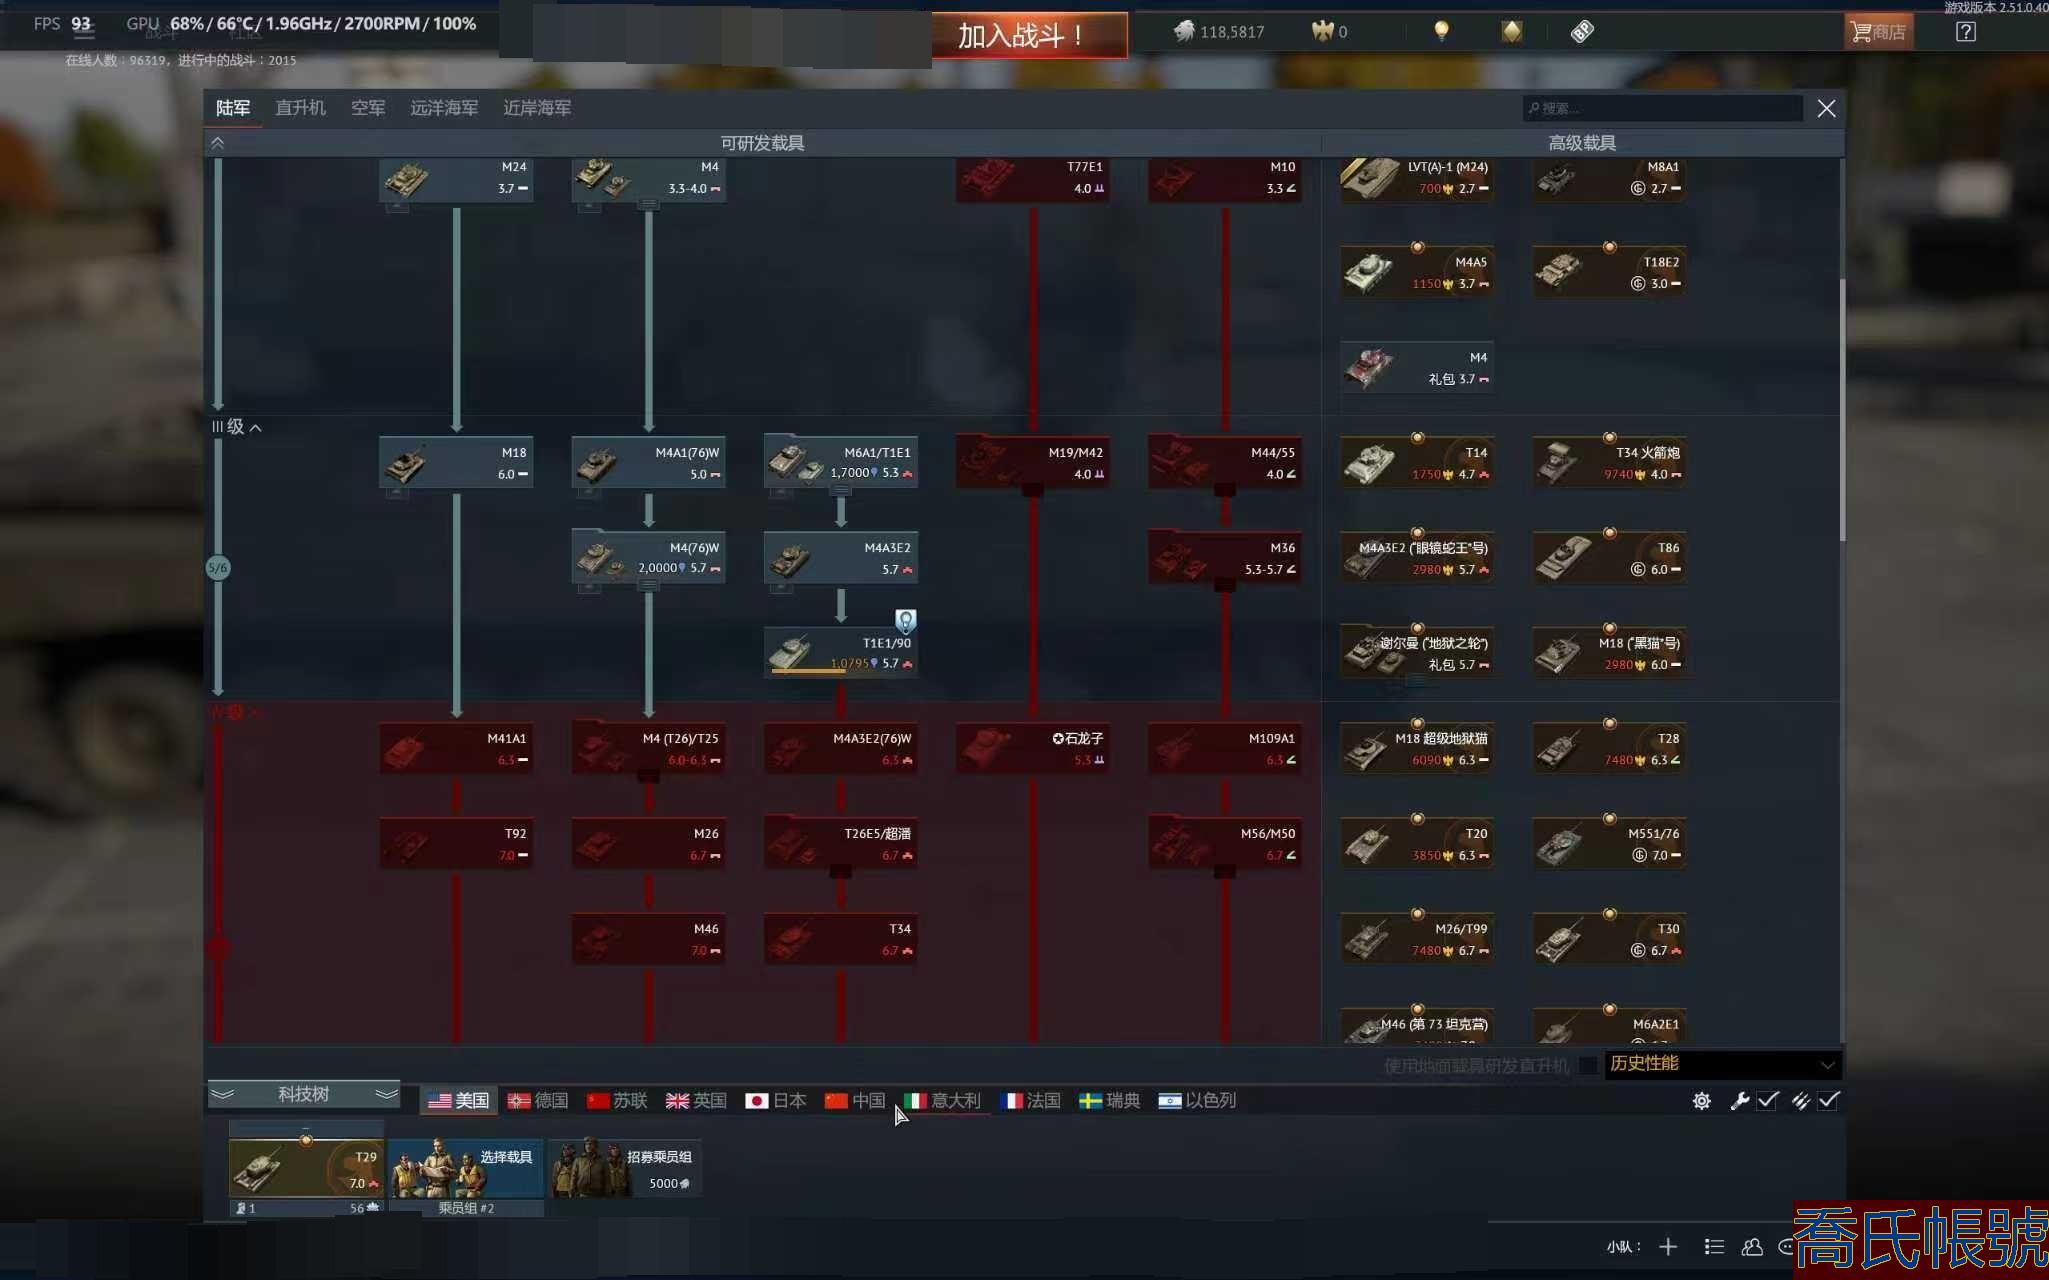Toggle the auto-repair wrench checkbox
The image size is (2049, 1280).
pos(1767,1100)
